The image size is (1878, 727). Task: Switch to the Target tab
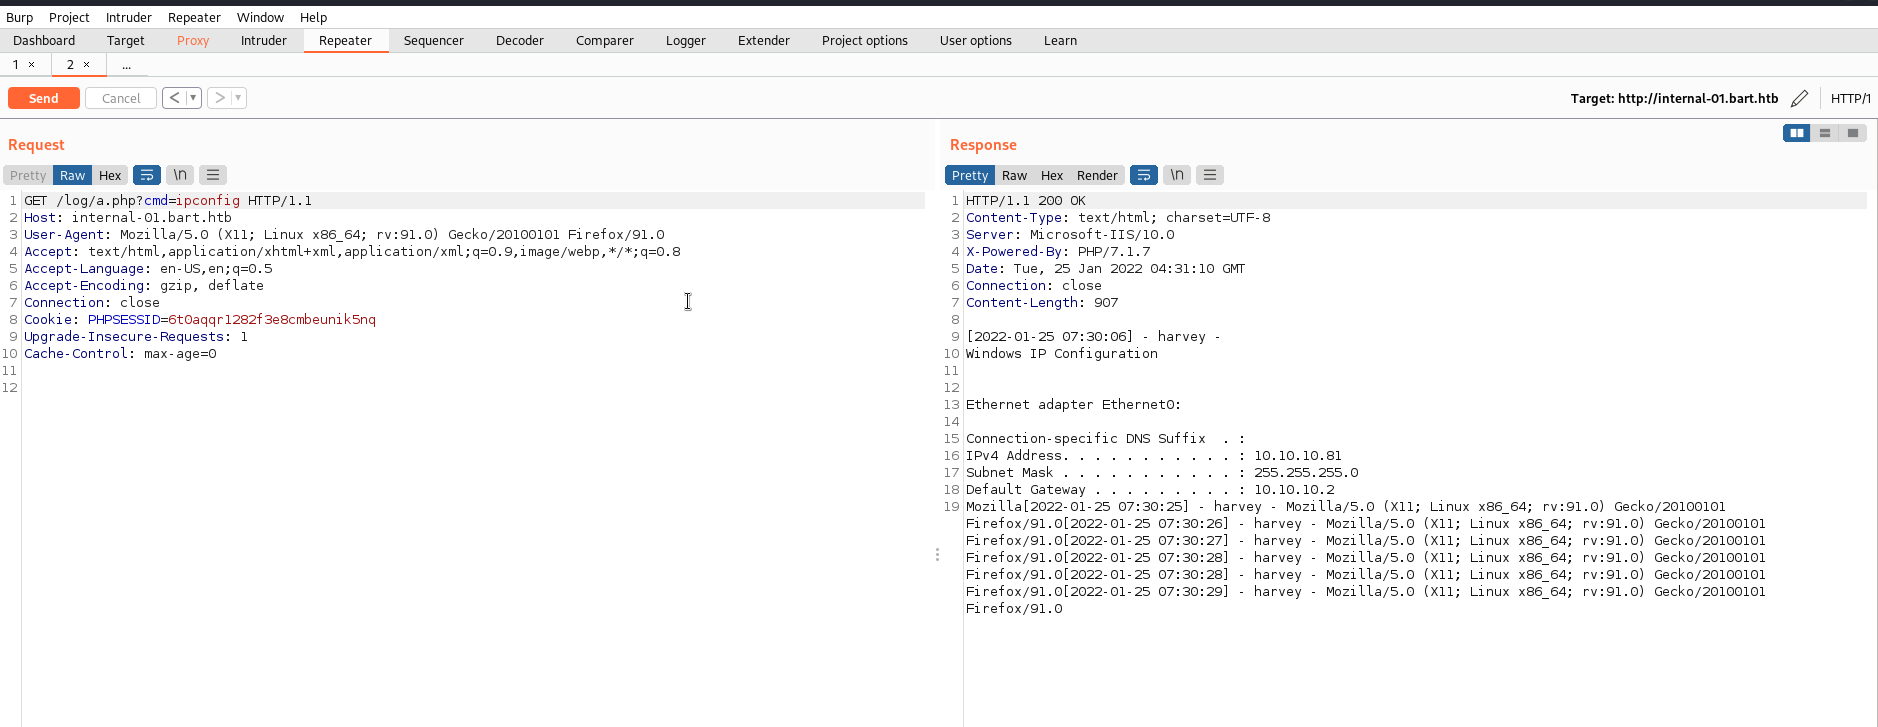[125, 41]
